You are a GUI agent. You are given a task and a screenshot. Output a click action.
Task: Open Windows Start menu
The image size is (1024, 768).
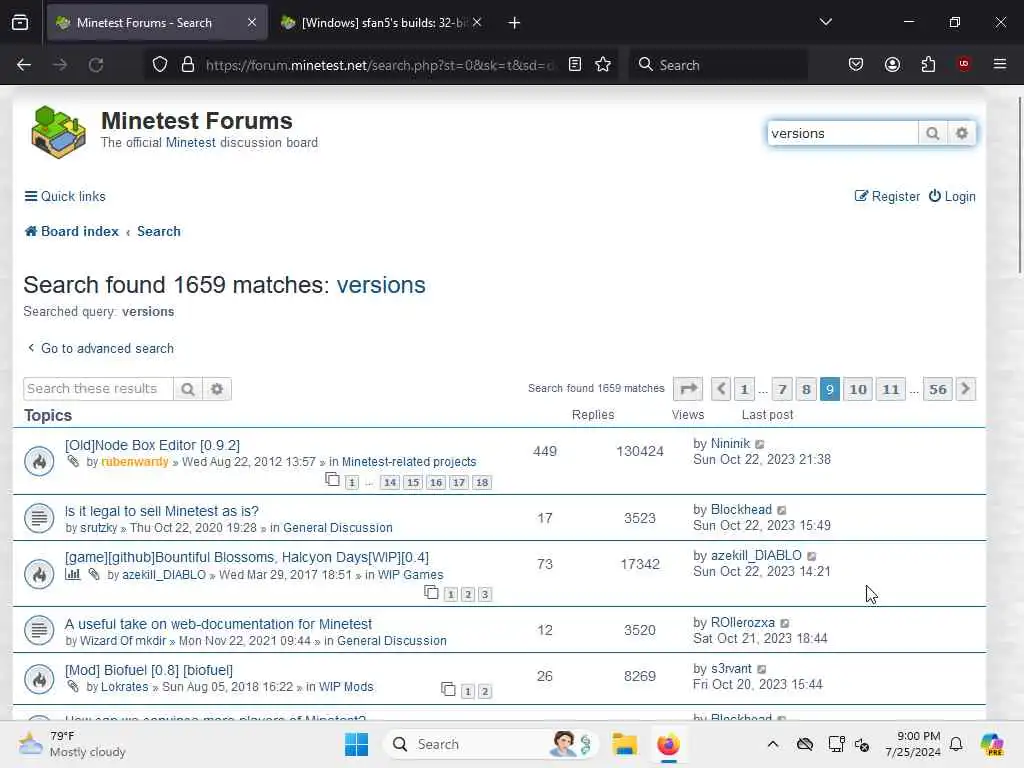[x=357, y=744]
